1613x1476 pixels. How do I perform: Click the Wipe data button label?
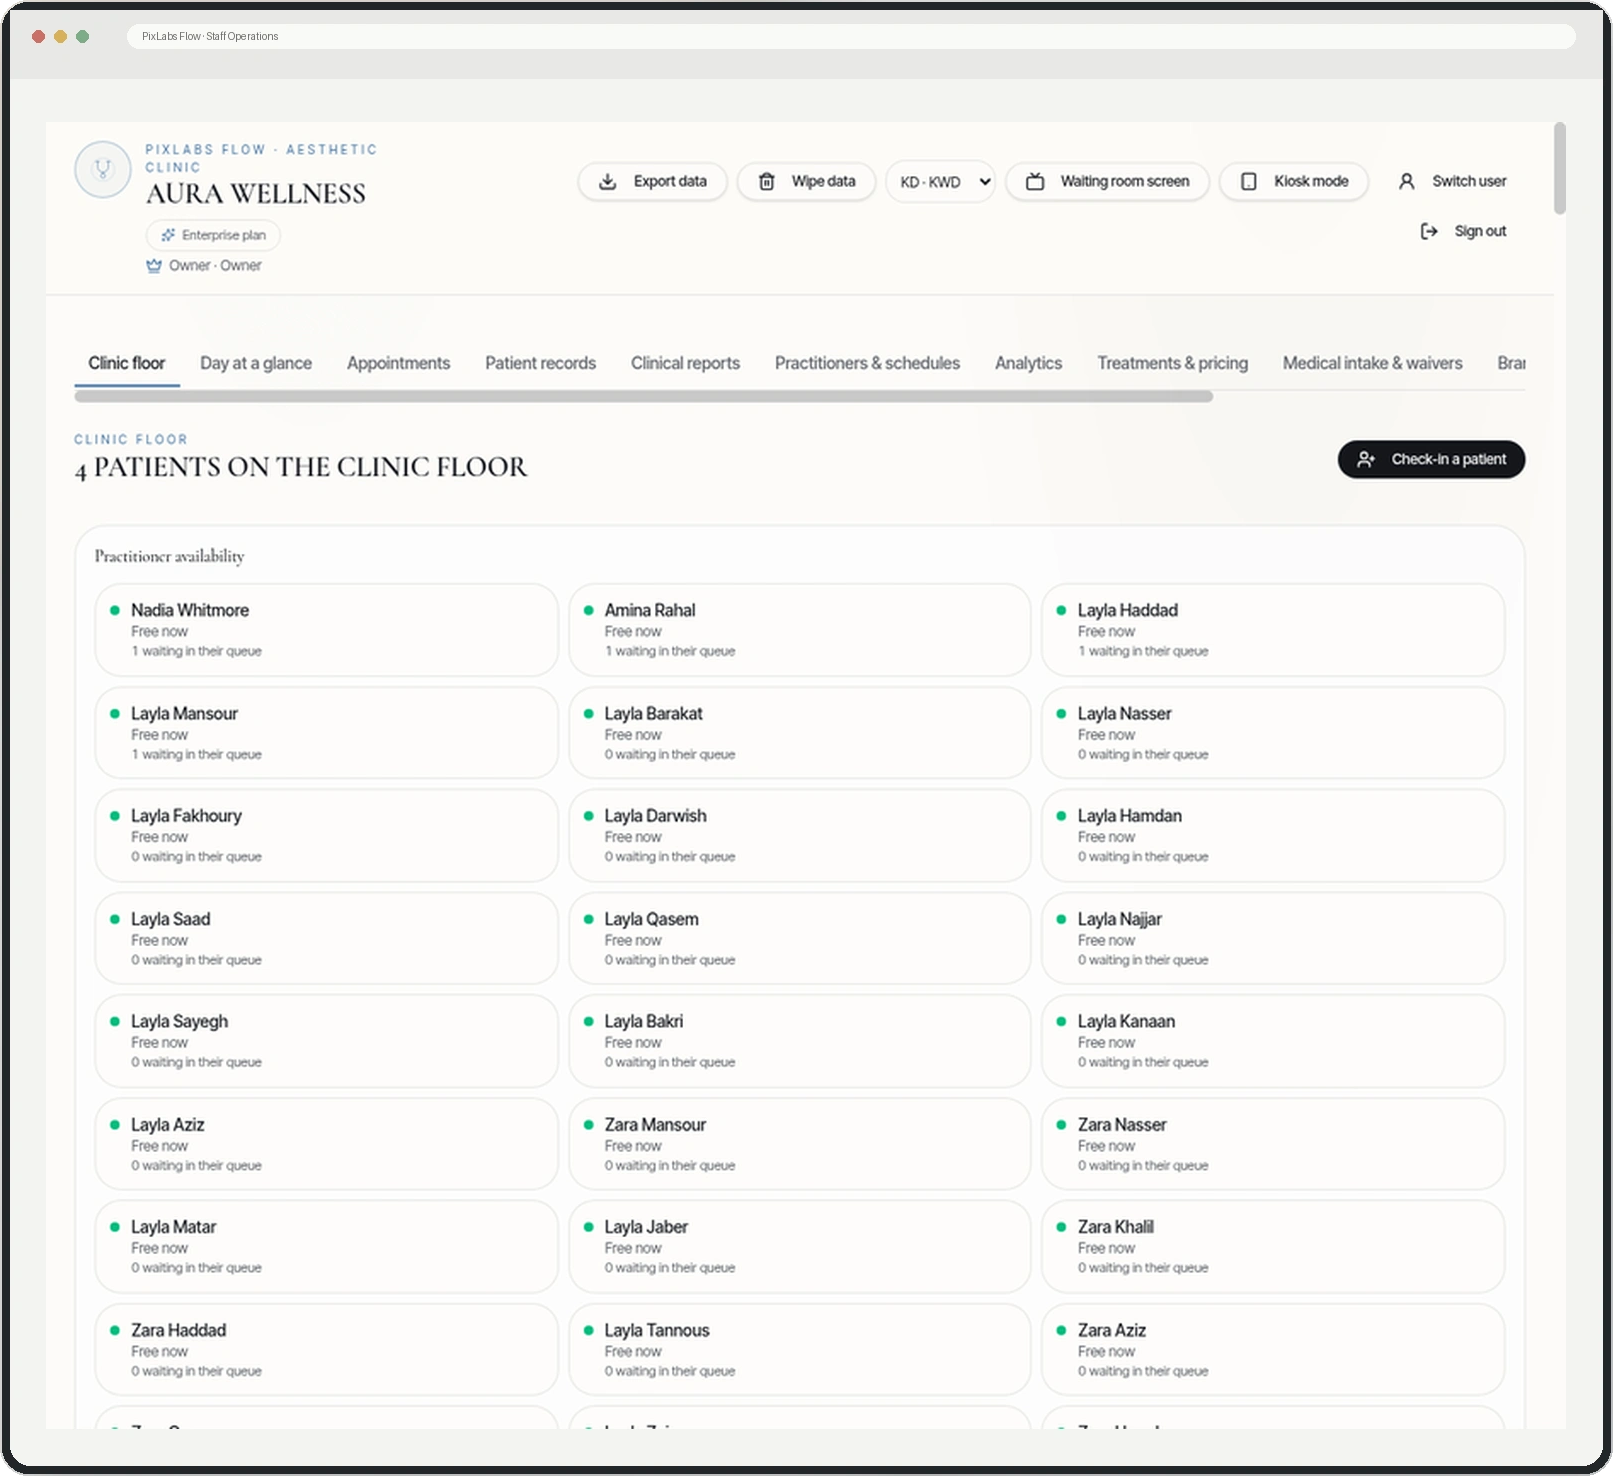point(823,182)
